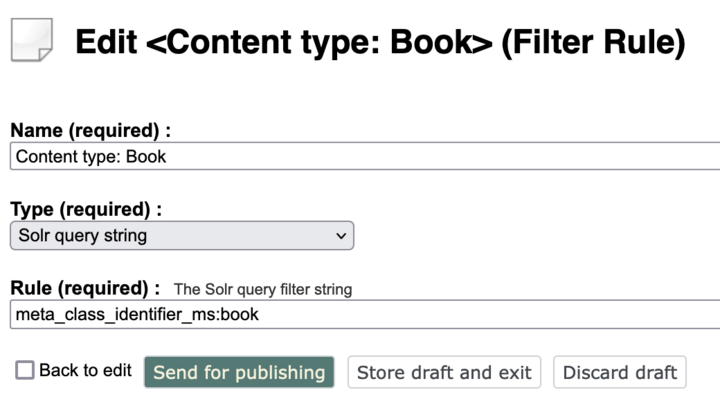The height and width of the screenshot is (408, 720).
Task: Click Store draft and exit button
Action: [444, 372]
